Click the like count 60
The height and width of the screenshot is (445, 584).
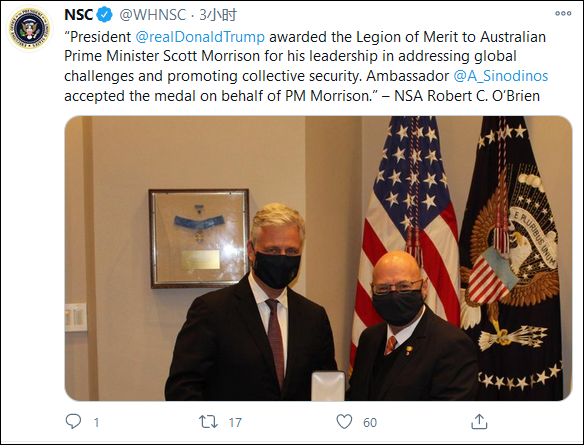click(x=370, y=422)
